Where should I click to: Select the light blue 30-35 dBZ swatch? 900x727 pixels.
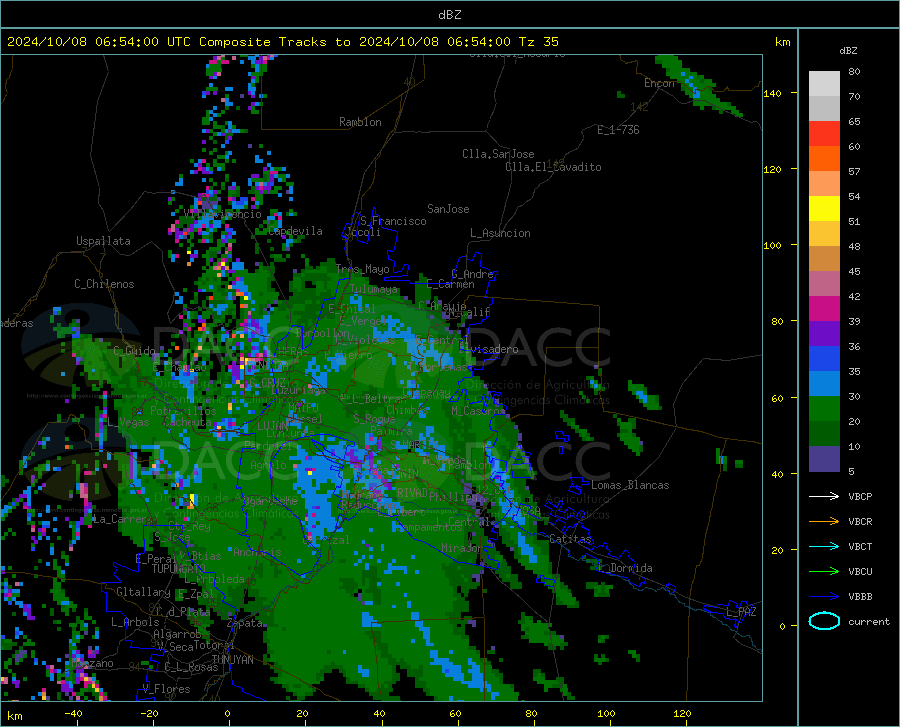pos(824,384)
